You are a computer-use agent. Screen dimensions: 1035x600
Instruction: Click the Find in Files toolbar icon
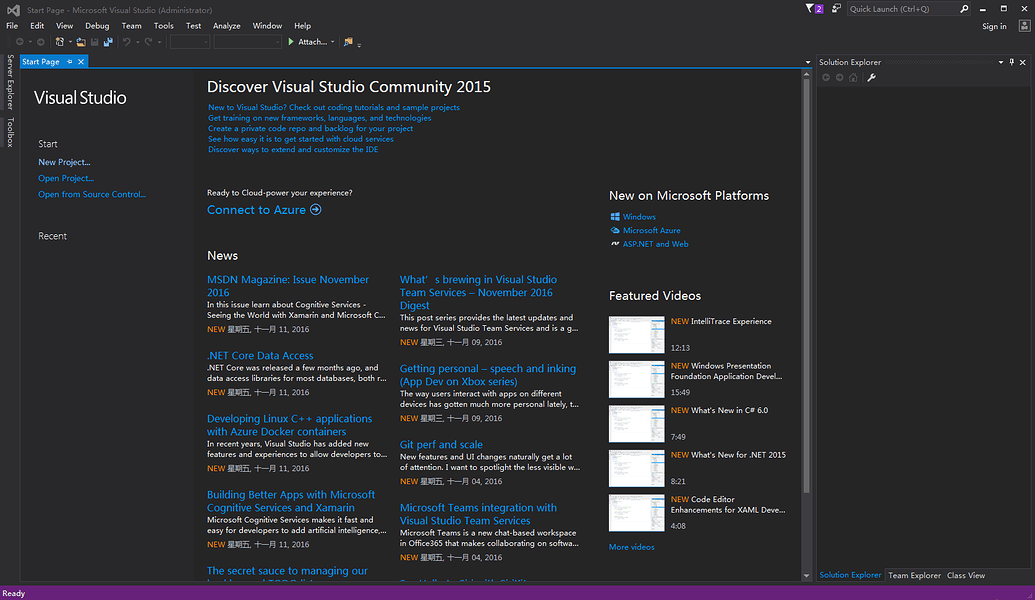[349, 42]
